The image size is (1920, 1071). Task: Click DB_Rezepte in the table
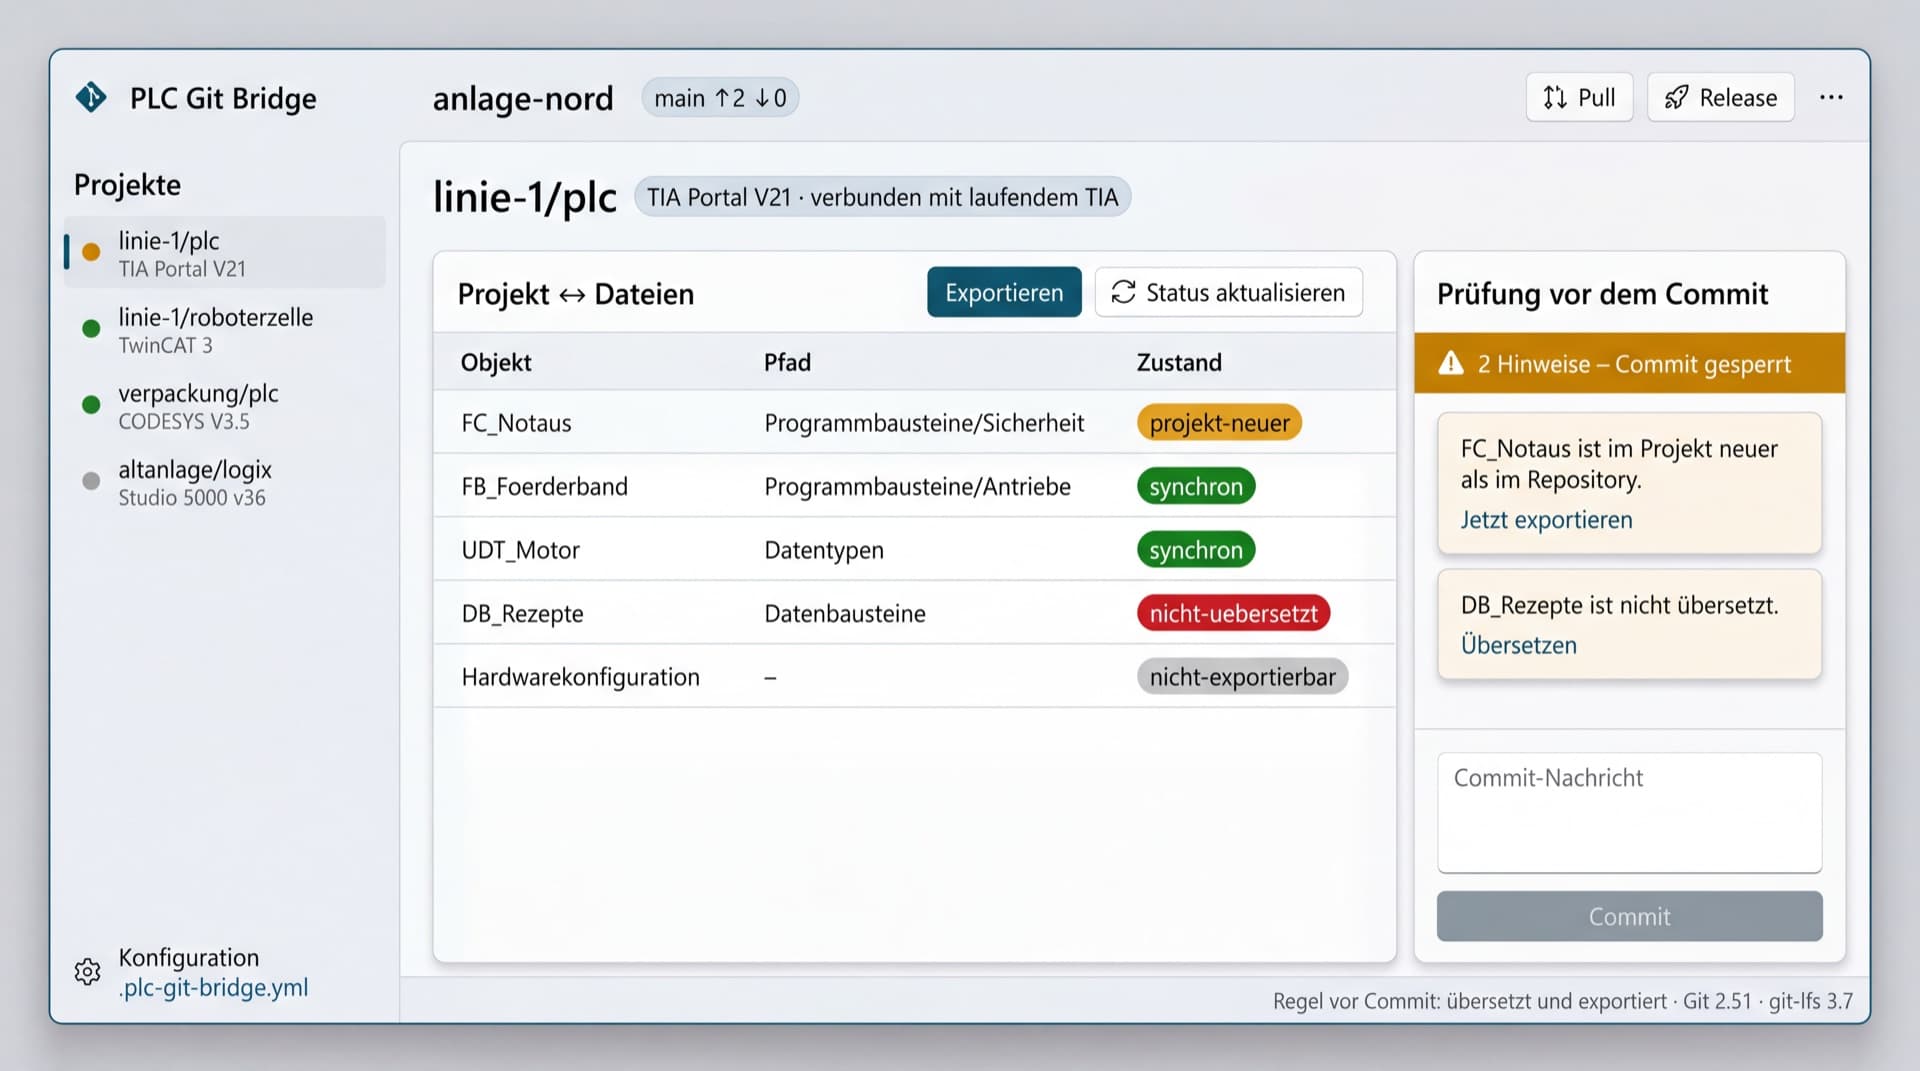[522, 614]
